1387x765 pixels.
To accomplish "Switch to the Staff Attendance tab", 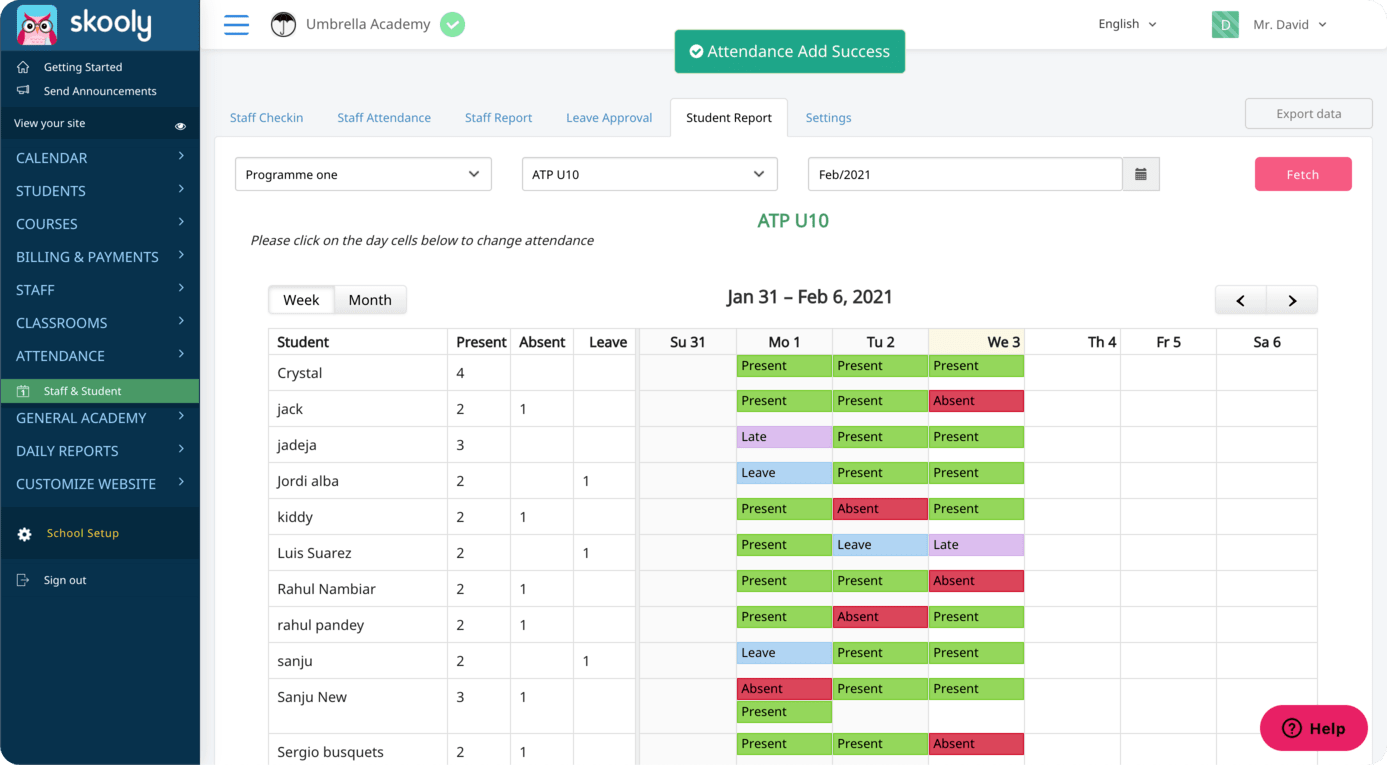I will coord(384,117).
